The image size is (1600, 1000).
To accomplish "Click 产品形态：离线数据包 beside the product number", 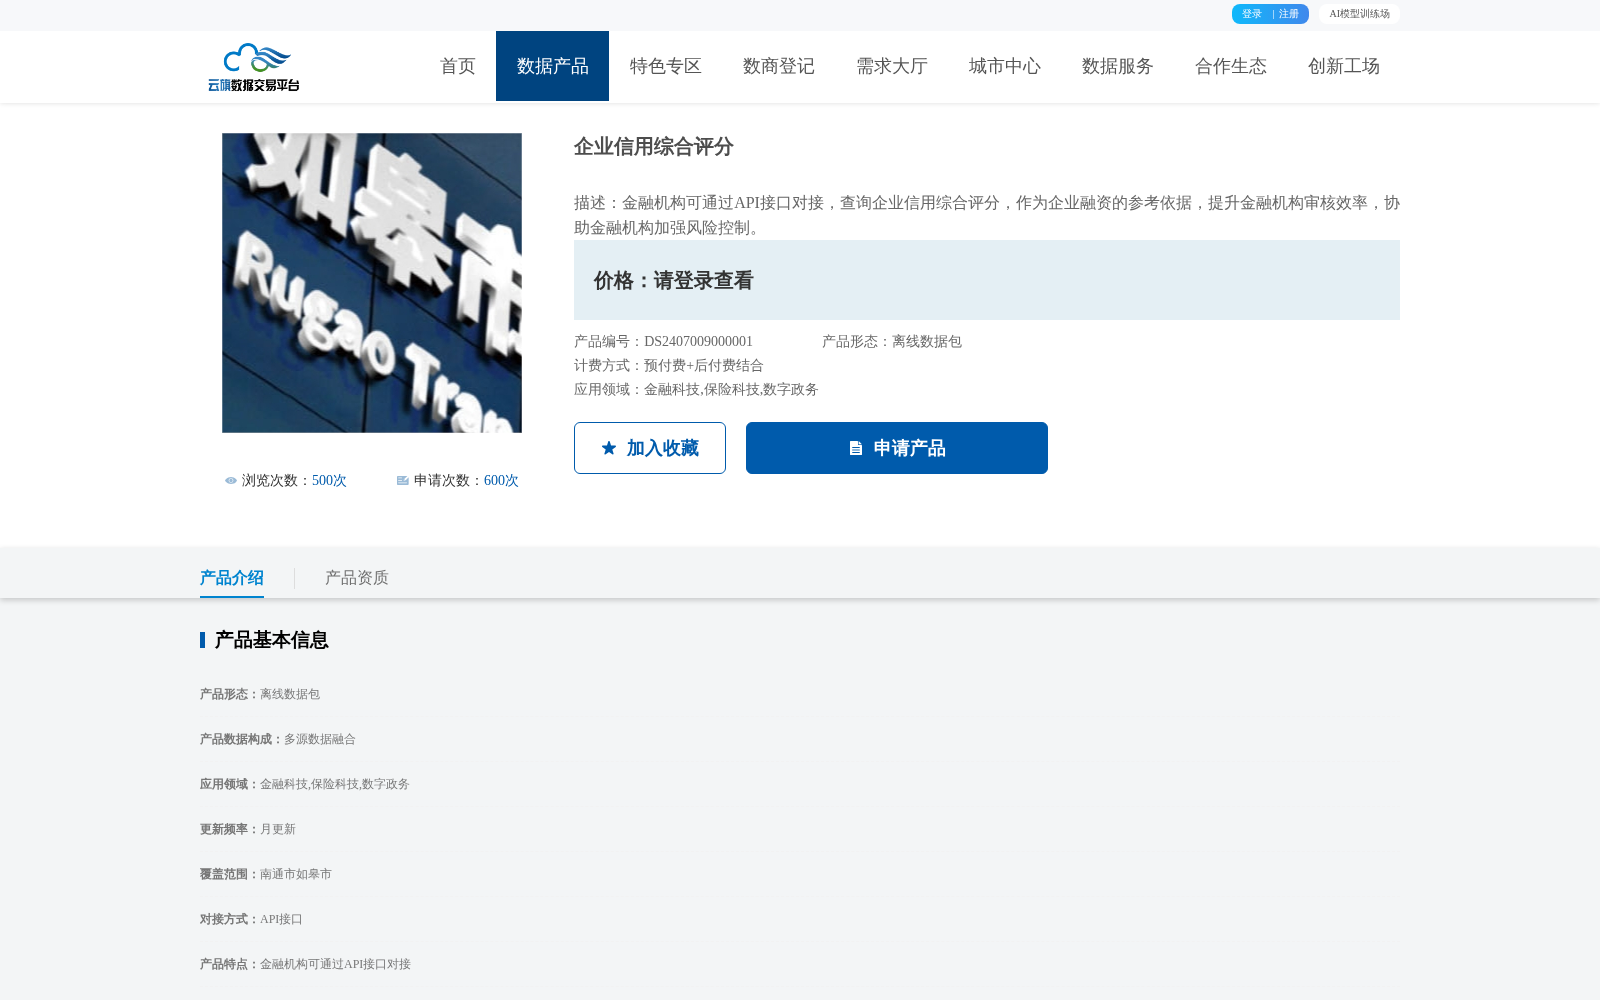I will pos(892,342).
